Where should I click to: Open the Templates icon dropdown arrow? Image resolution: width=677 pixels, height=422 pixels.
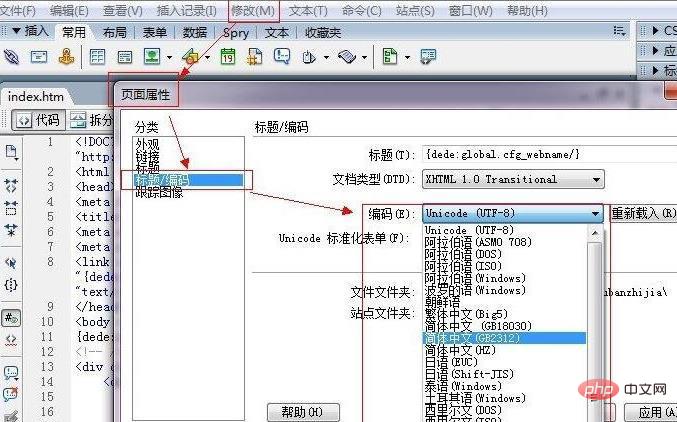tap(407, 57)
